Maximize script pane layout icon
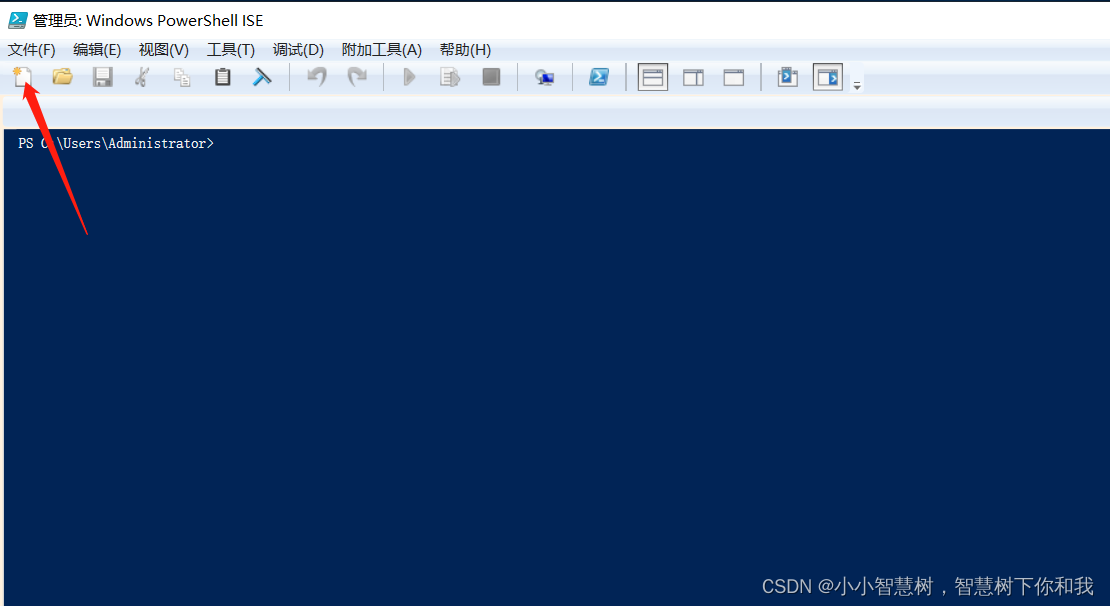Viewport: 1110px width, 606px height. tap(733, 77)
